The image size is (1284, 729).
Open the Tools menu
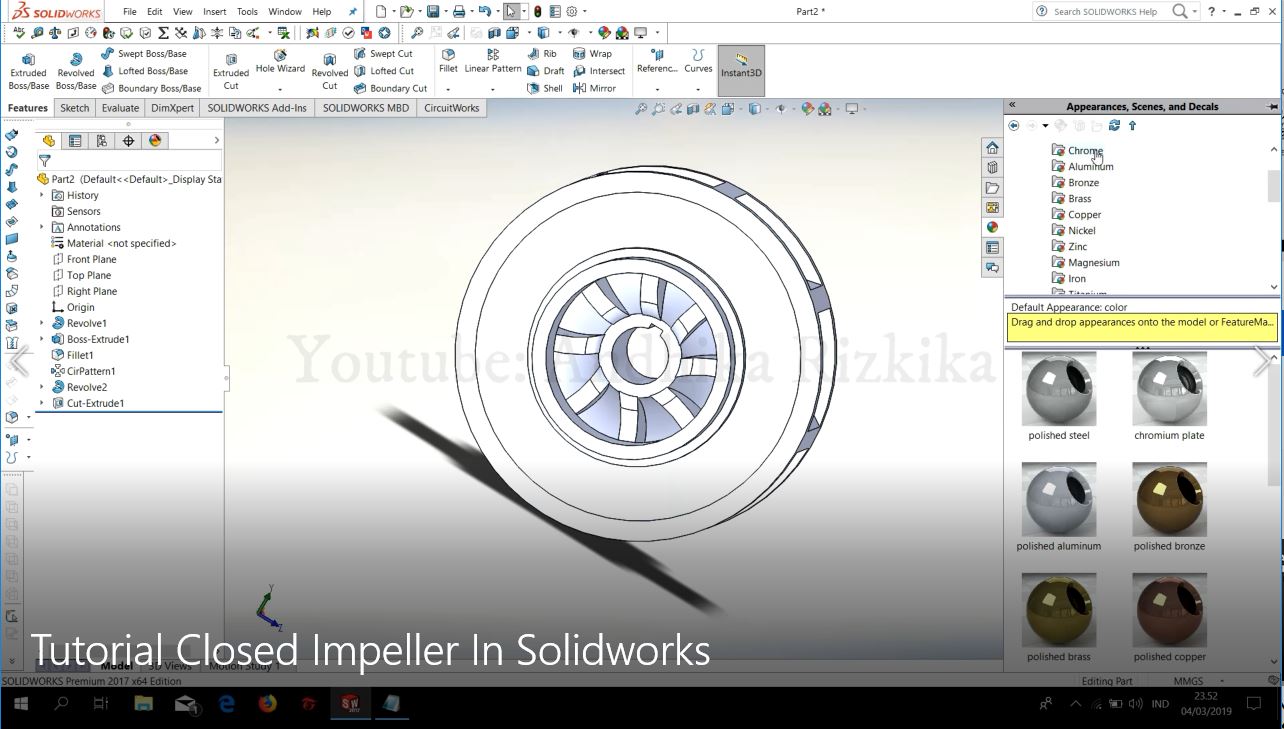(247, 12)
